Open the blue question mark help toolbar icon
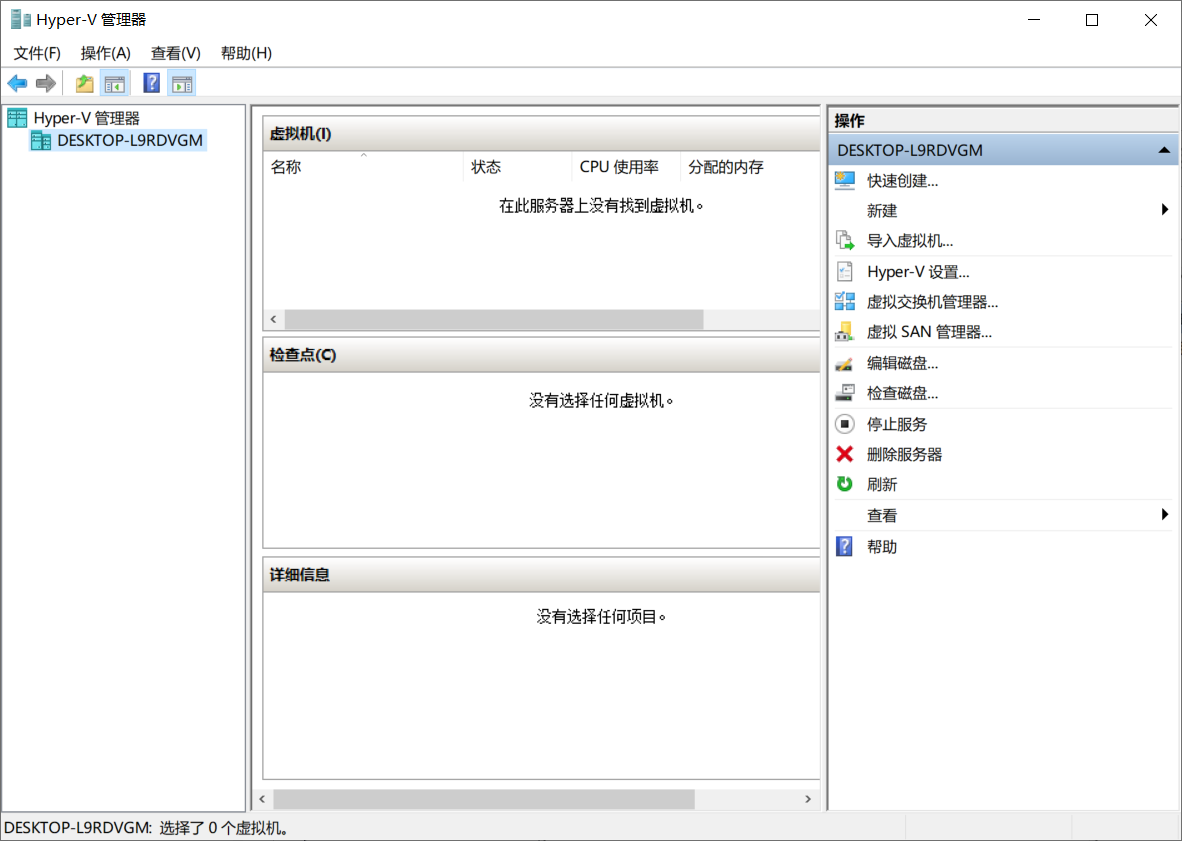 (152, 84)
